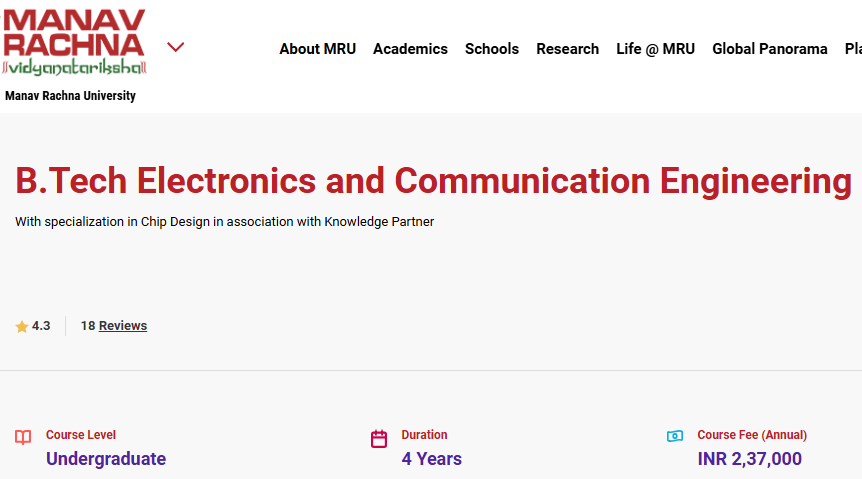Click the INR 2,37,000 fee value
This screenshot has height=479, width=862.
tap(749, 459)
